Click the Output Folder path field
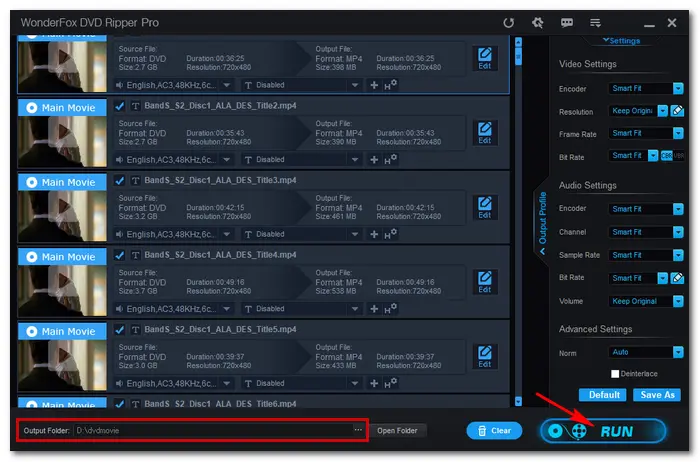 point(214,430)
